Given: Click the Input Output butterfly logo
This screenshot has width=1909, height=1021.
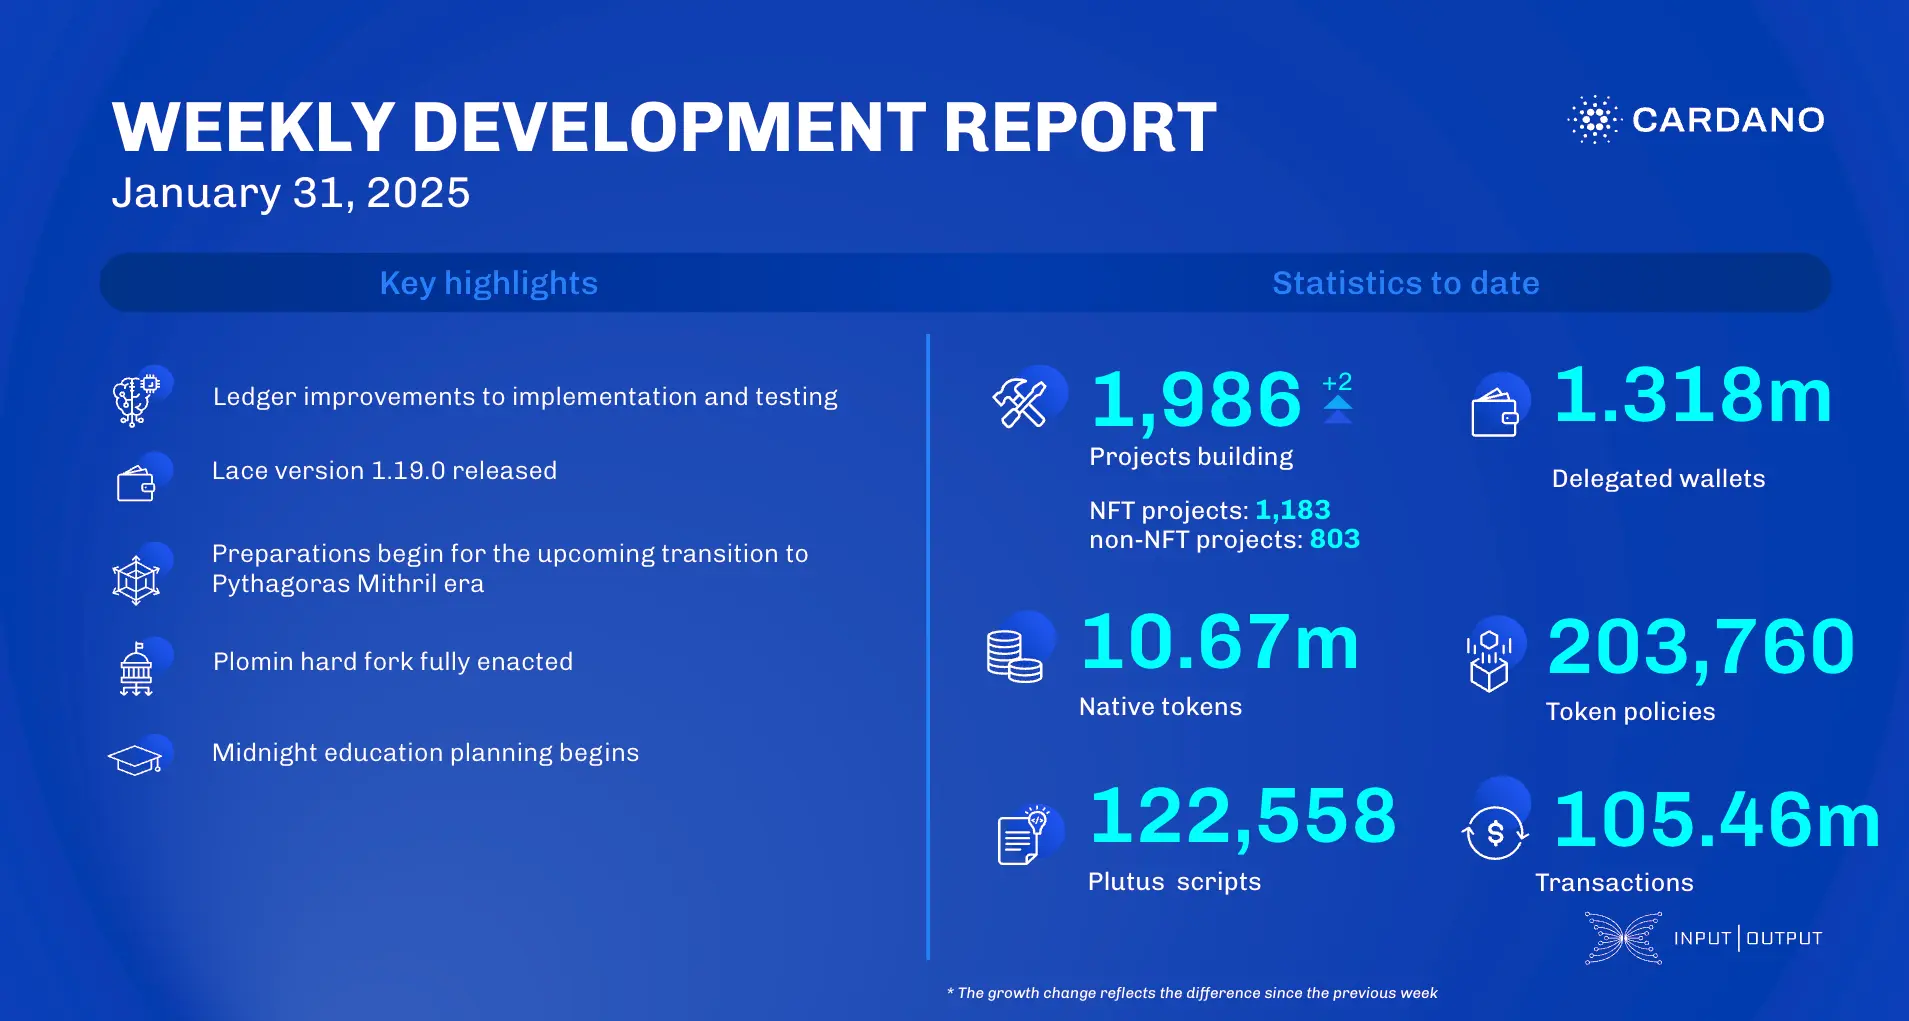Looking at the screenshot, I should click(1625, 938).
